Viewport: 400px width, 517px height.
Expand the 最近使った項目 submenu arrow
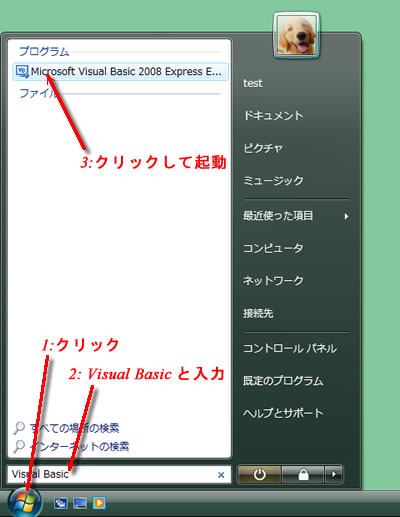pyautogui.click(x=346, y=216)
